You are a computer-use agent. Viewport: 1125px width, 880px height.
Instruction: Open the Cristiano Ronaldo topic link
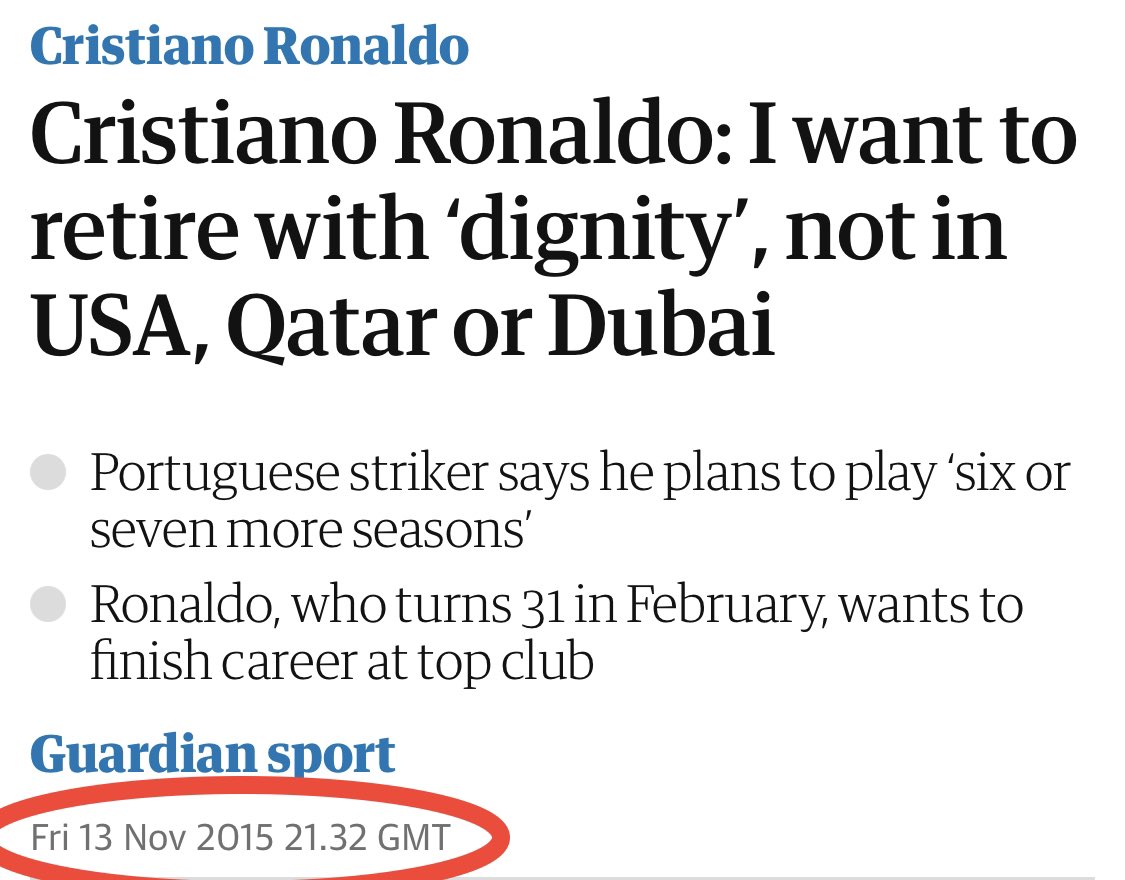pyautogui.click(x=249, y=46)
